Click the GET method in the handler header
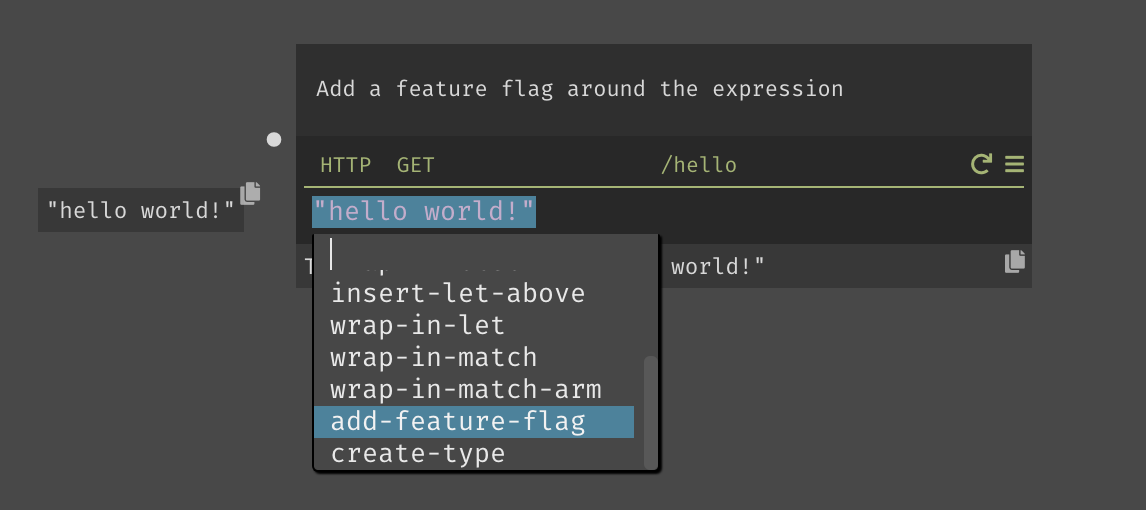Screen dimensions: 1146x510 [416, 165]
